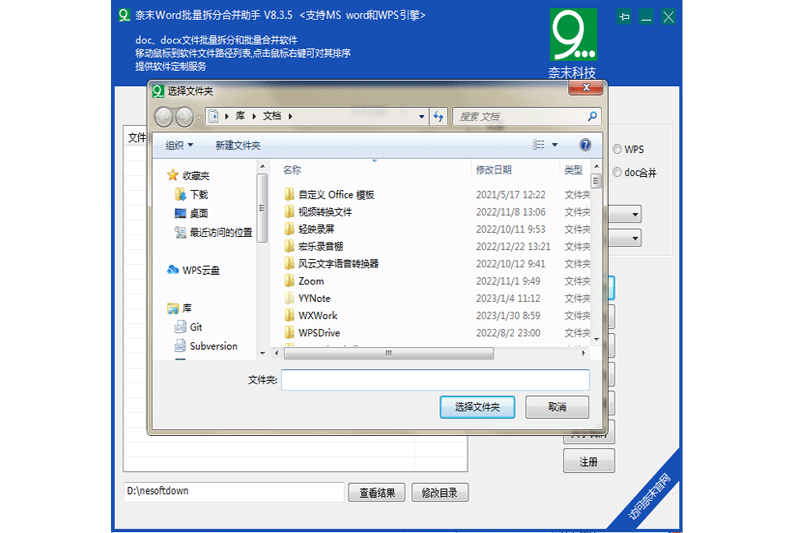800x533 pixels.
Task: Click the refresh button next to address bar
Action: (438, 116)
